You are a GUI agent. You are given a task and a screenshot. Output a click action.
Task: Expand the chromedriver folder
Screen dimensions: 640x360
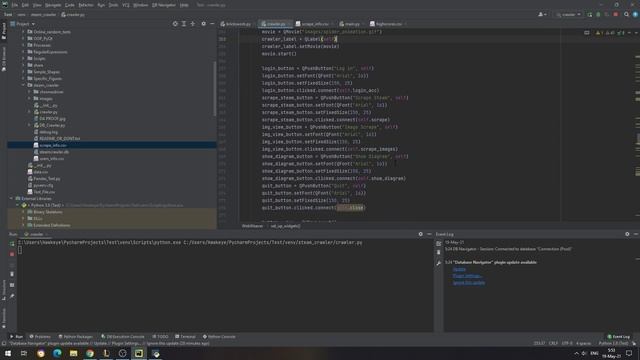pyautogui.click(x=29, y=92)
